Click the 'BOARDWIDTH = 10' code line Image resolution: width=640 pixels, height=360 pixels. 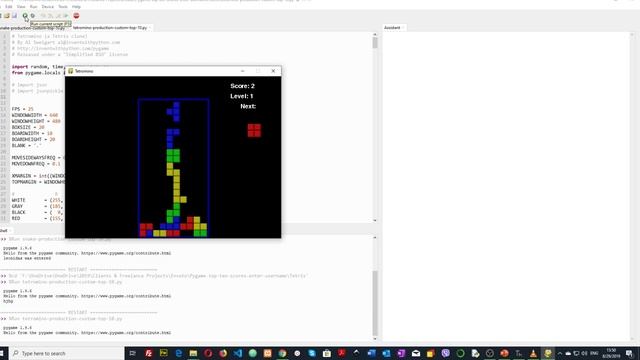coord(32,133)
